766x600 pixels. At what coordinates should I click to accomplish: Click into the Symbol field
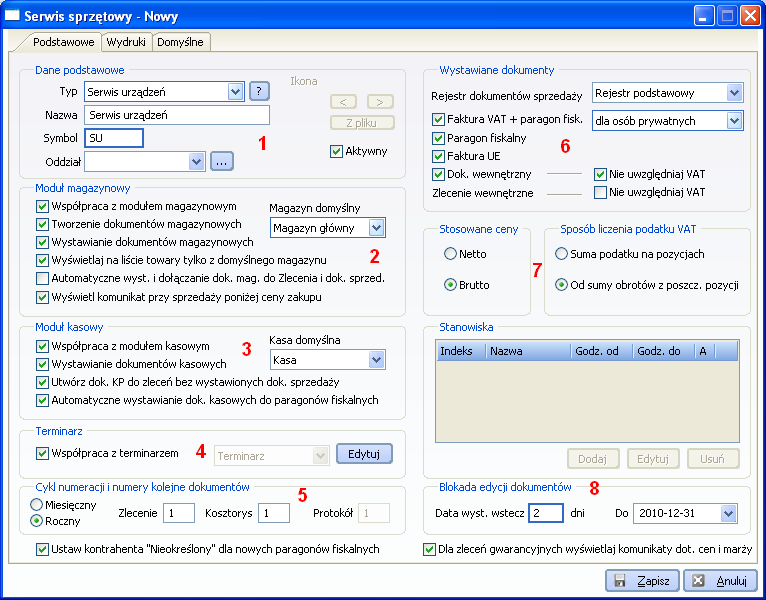(114, 138)
